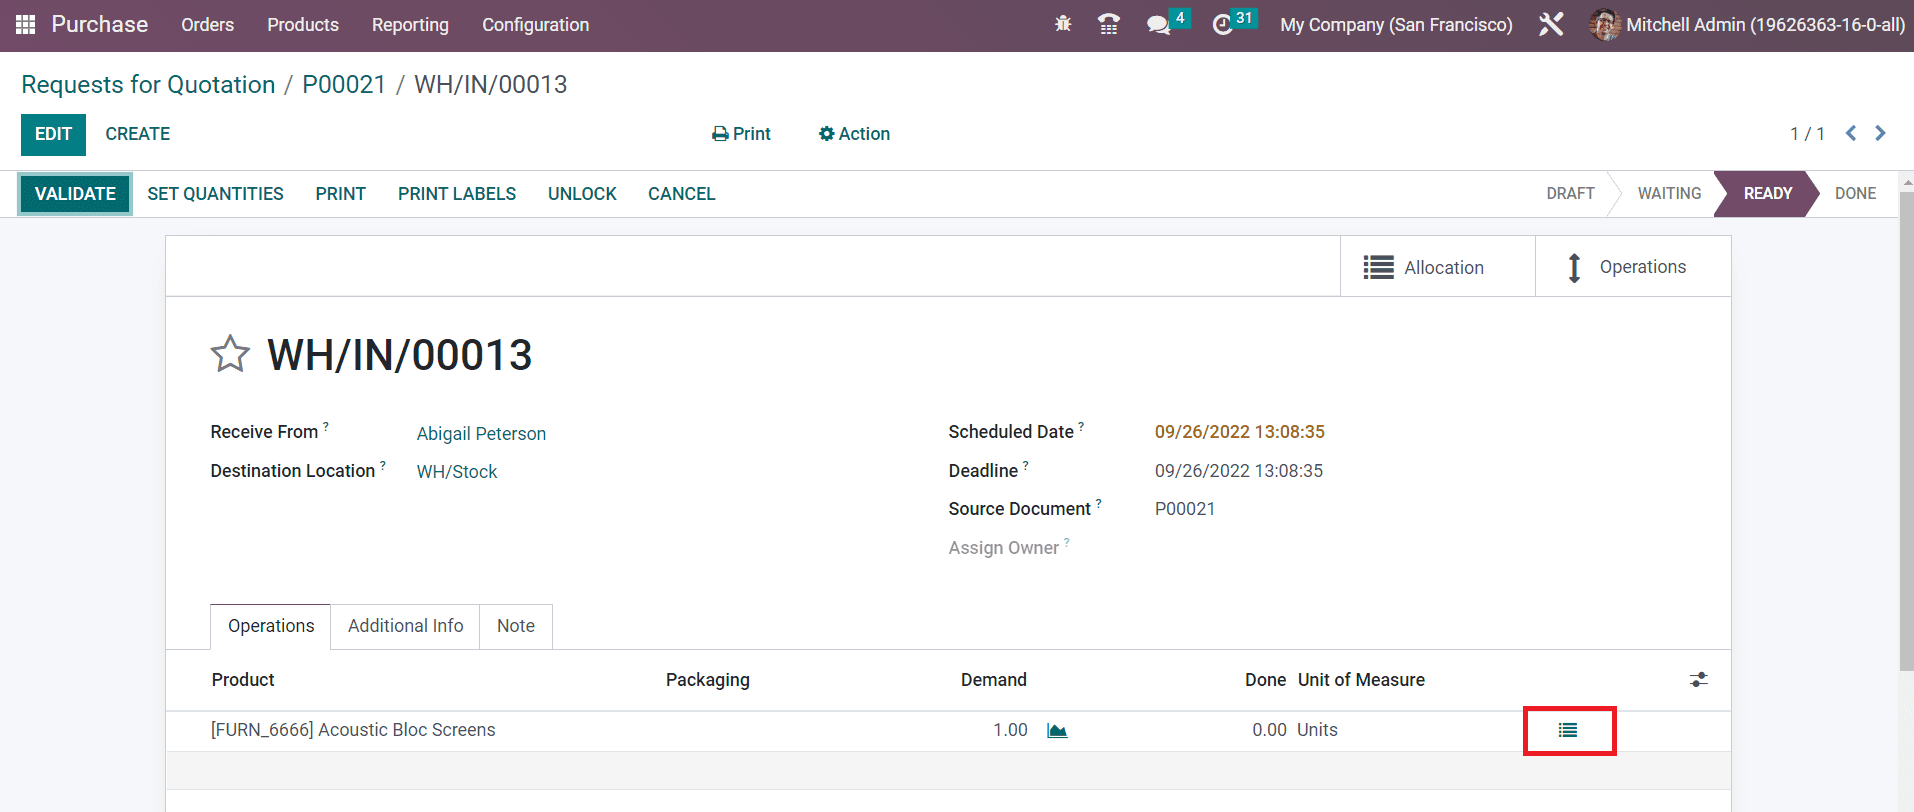Expand the Print dropdown menu
The image size is (1914, 812).
click(x=741, y=134)
